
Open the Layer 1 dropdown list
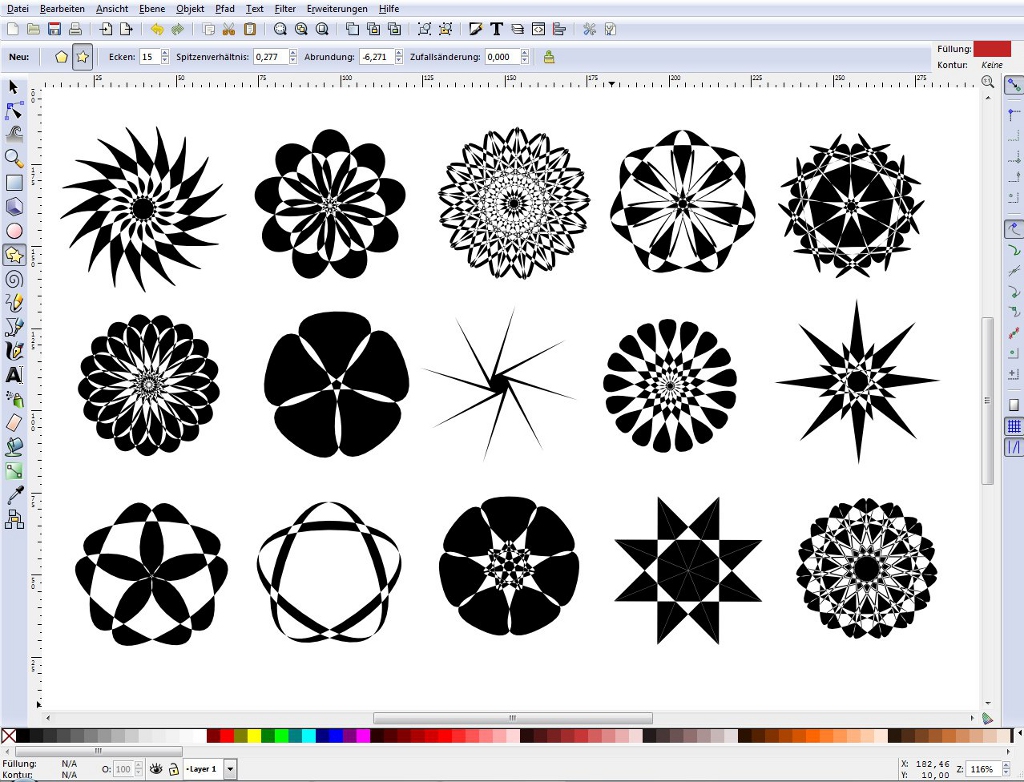click(x=231, y=769)
